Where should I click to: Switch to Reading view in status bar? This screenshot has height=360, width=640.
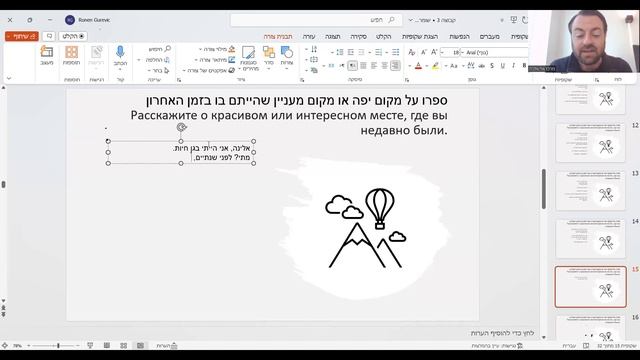(x=107, y=346)
